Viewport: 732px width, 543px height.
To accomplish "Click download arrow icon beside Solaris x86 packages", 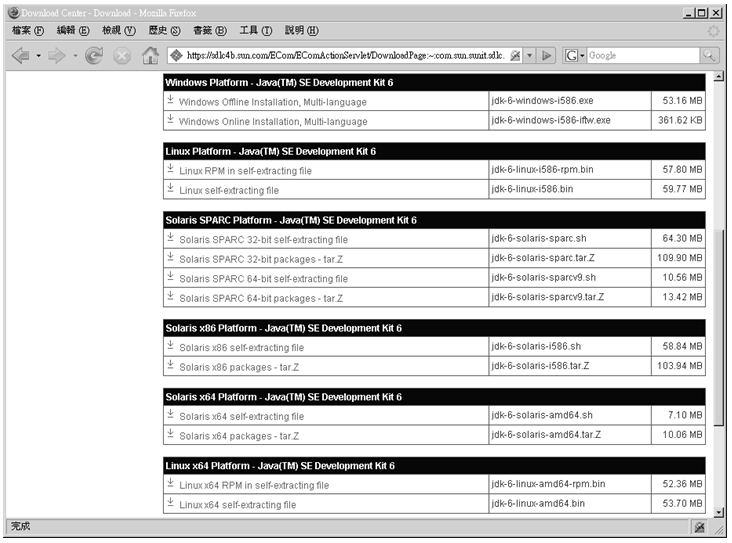I will click(x=170, y=365).
